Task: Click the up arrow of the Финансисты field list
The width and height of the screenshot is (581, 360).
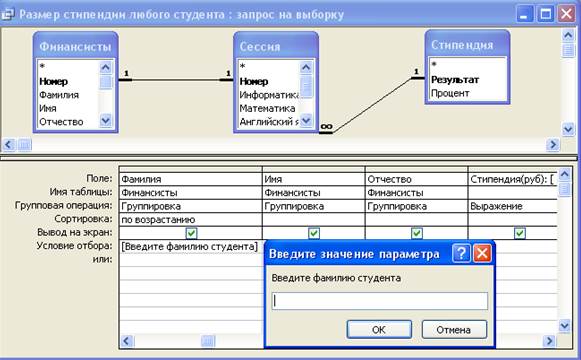Action: pyautogui.click(x=106, y=67)
